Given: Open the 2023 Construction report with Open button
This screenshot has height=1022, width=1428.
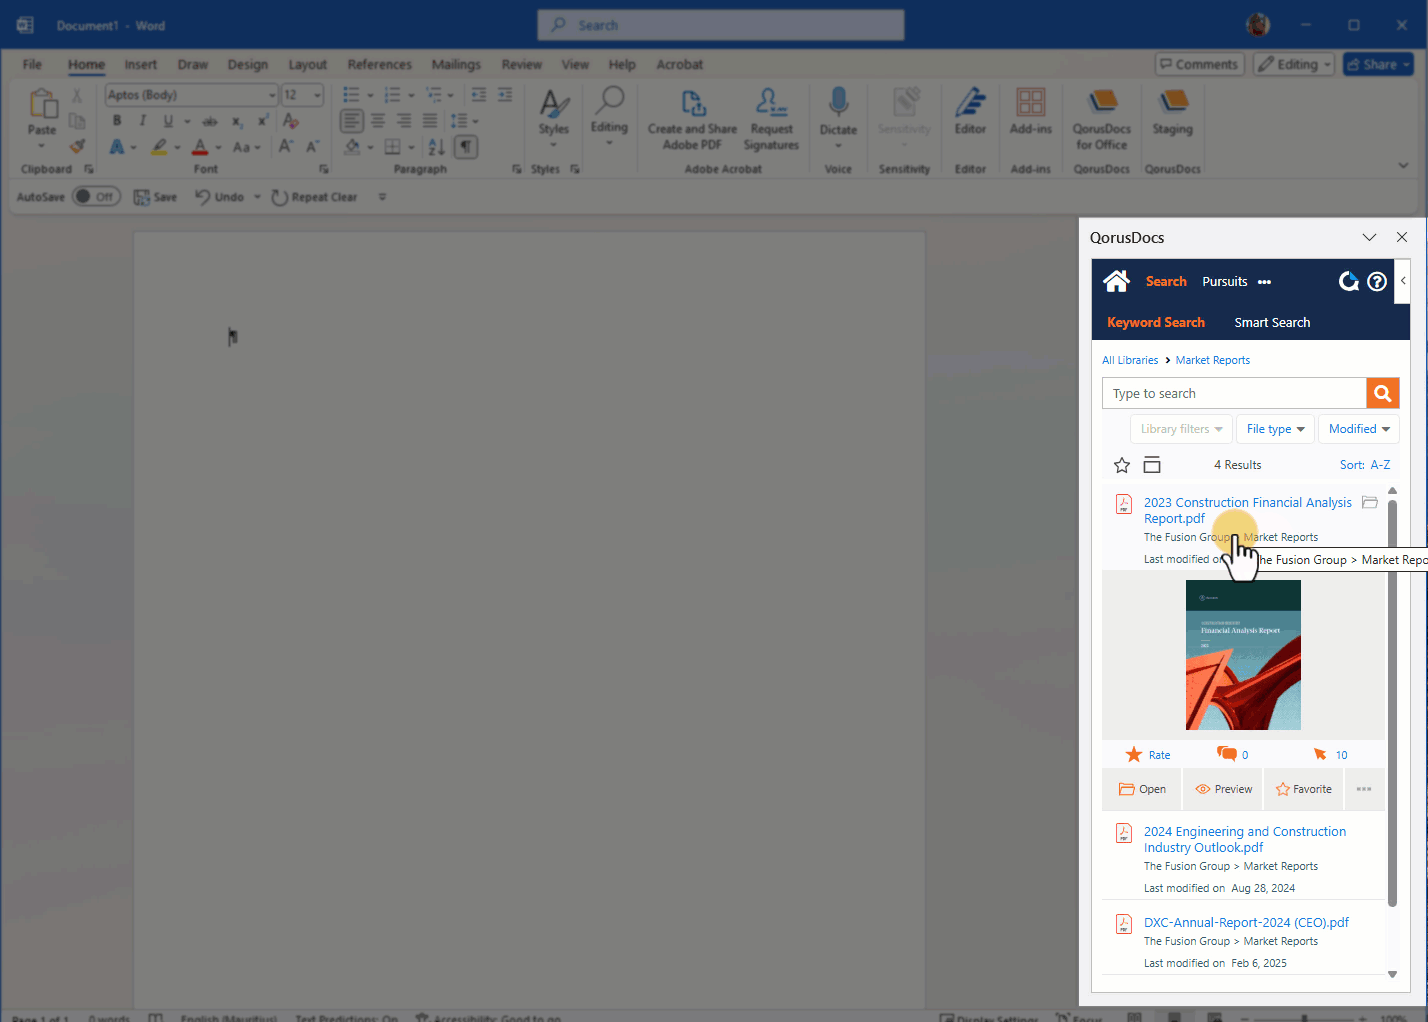Looking at the screenshot, I should [x=1142, y=789].
